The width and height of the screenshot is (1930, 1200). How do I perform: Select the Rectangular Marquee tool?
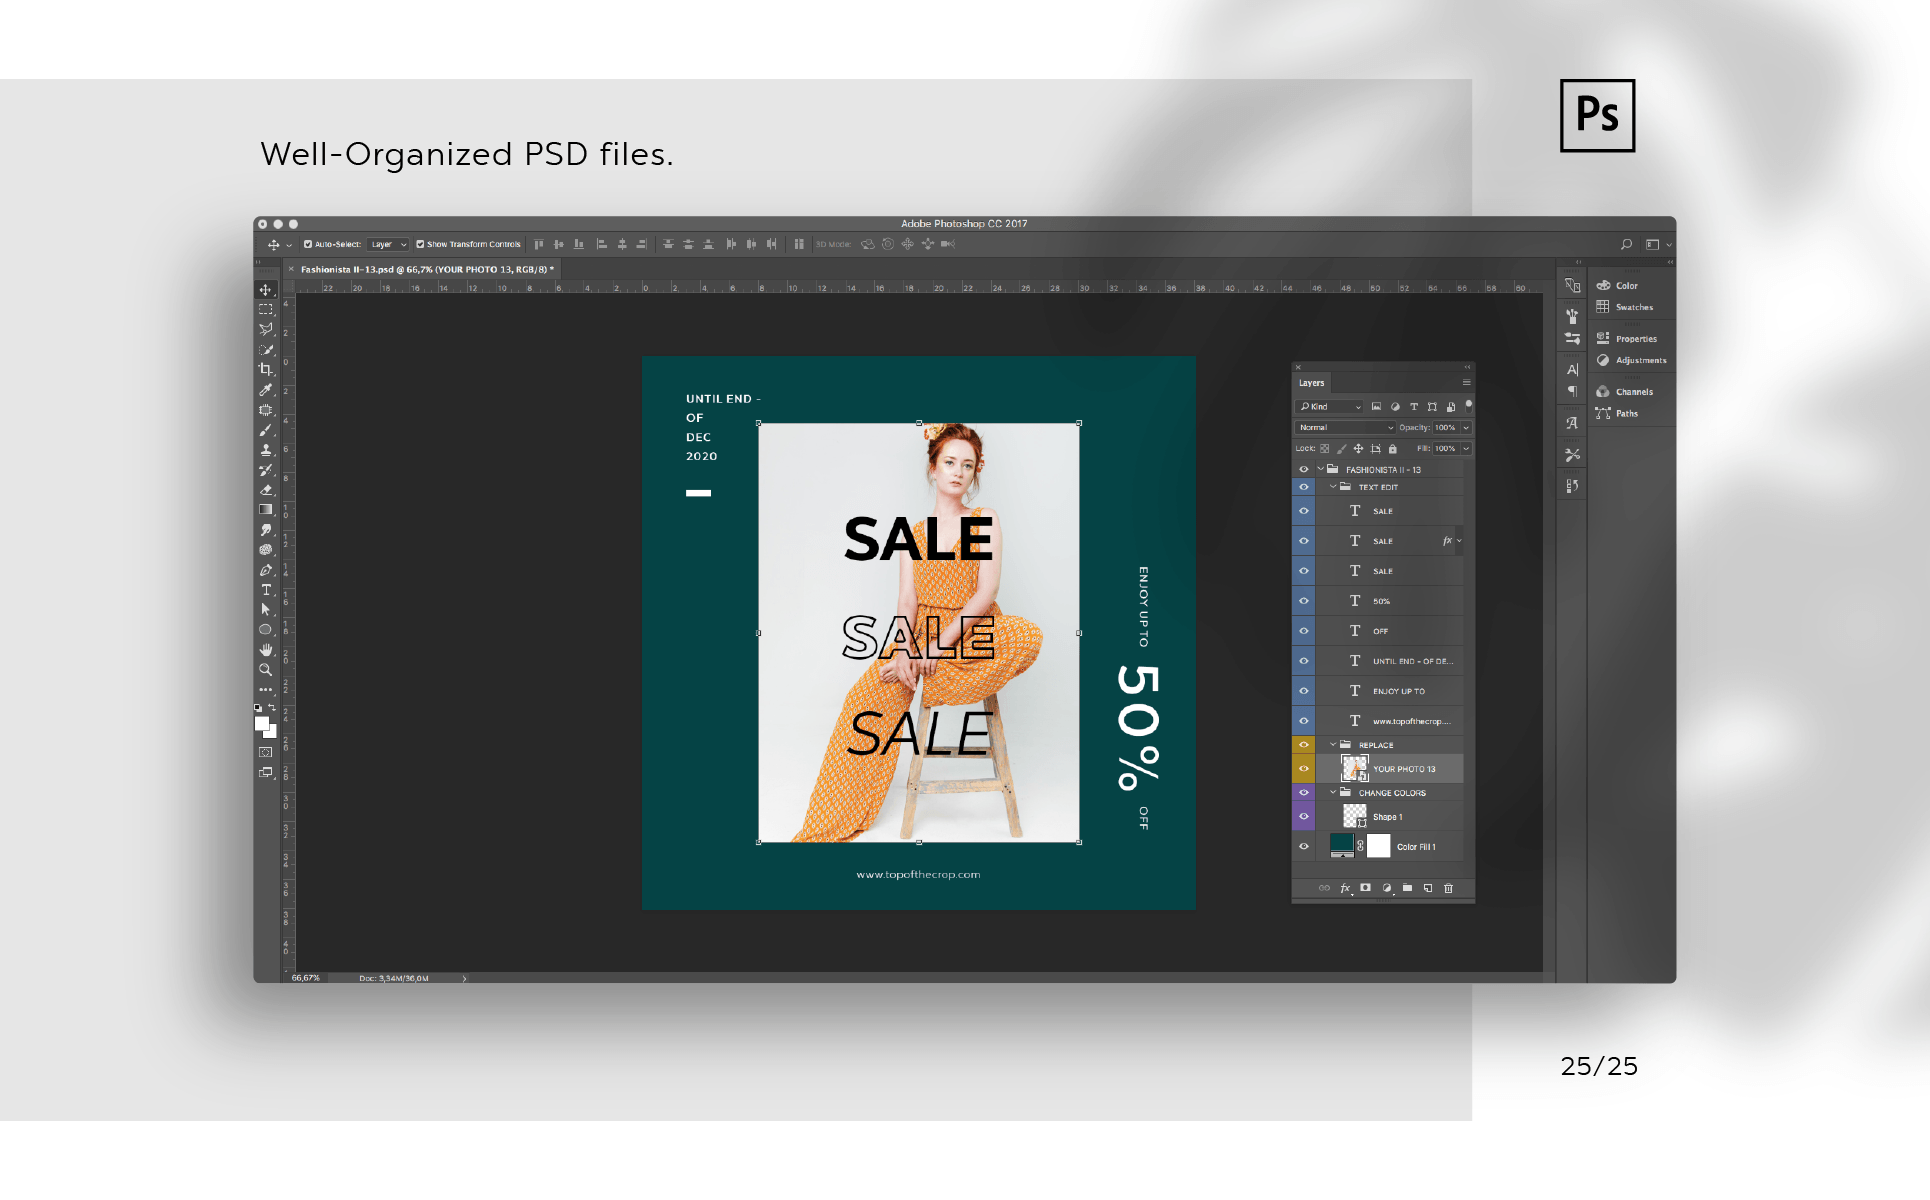(x=266, y=310)
